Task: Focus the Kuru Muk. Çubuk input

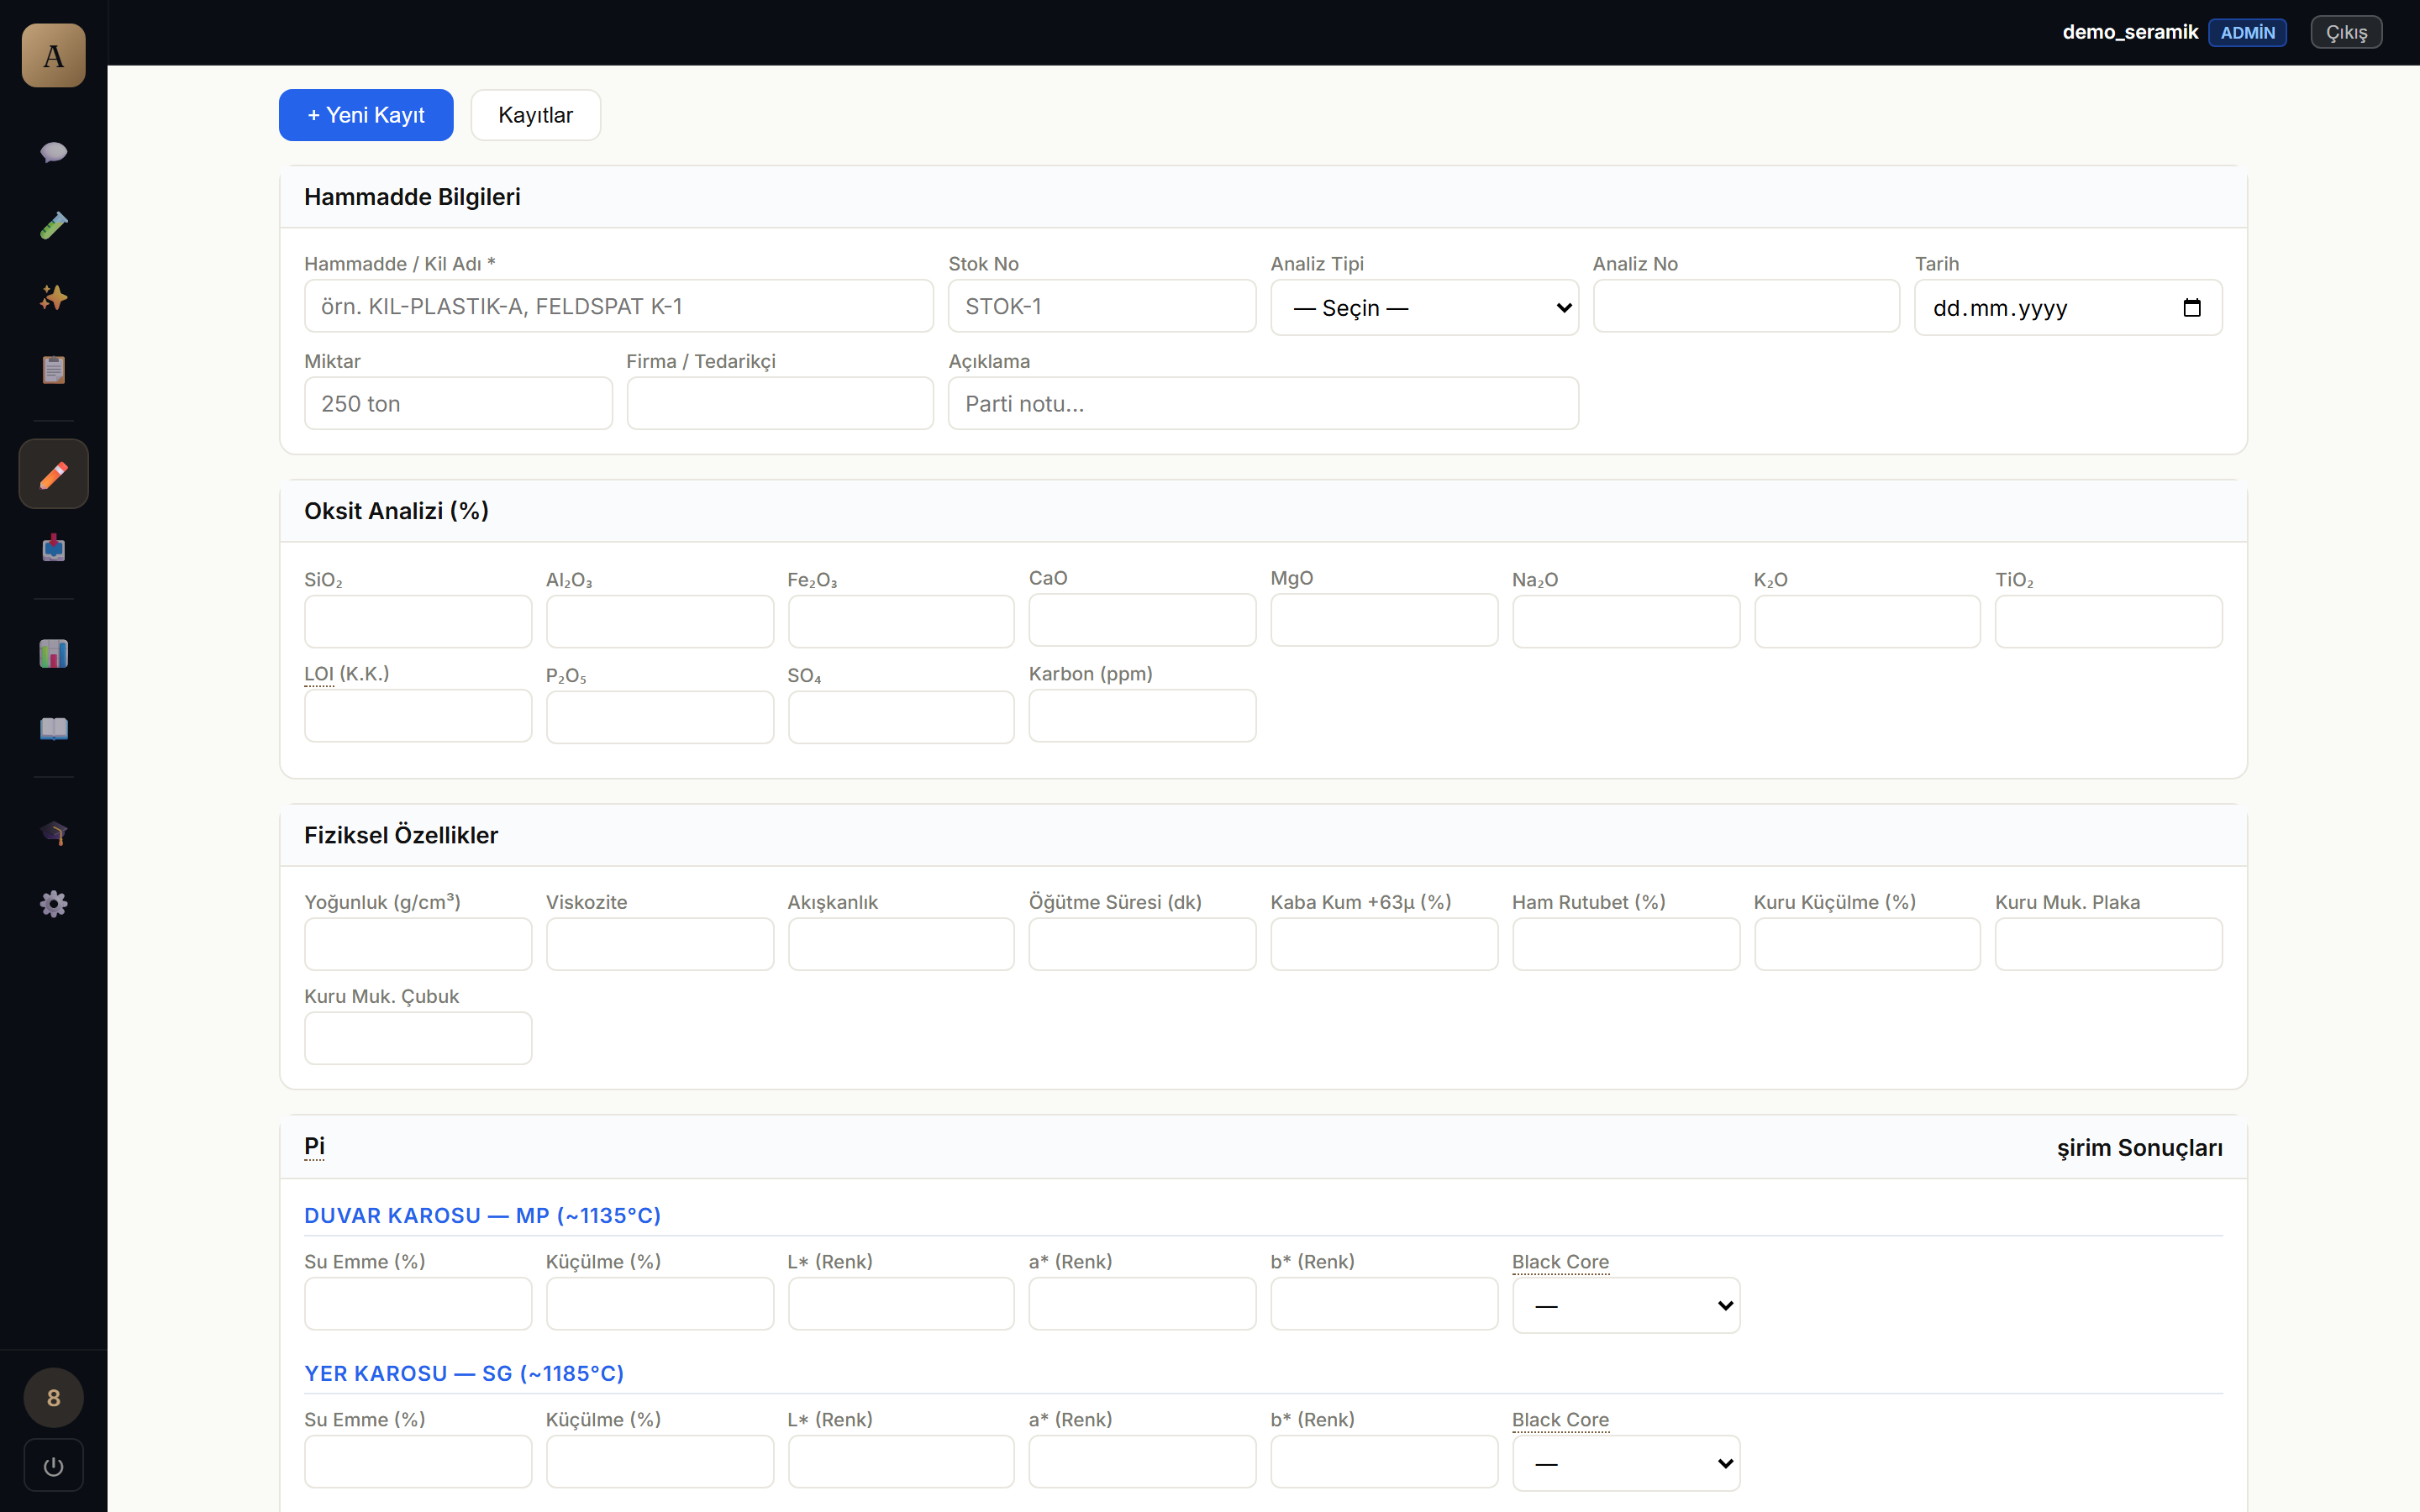Action: (418, 1038)
